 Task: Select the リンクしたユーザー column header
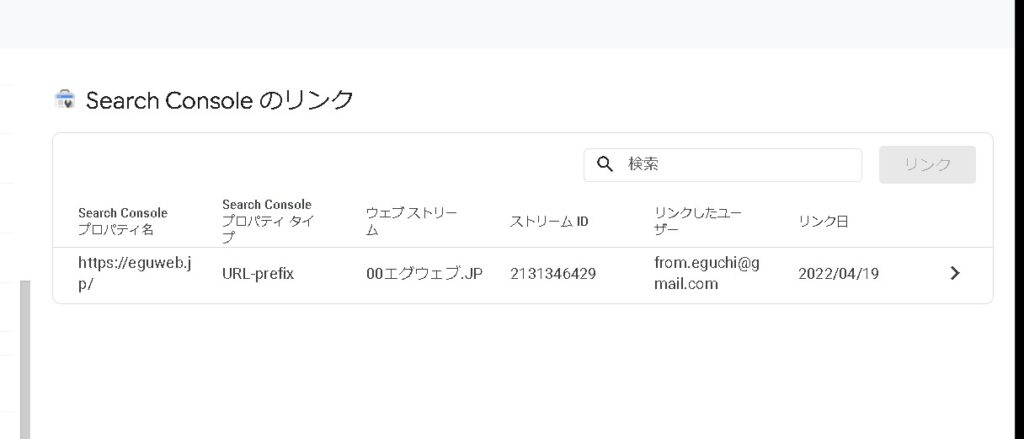point(698,221)
